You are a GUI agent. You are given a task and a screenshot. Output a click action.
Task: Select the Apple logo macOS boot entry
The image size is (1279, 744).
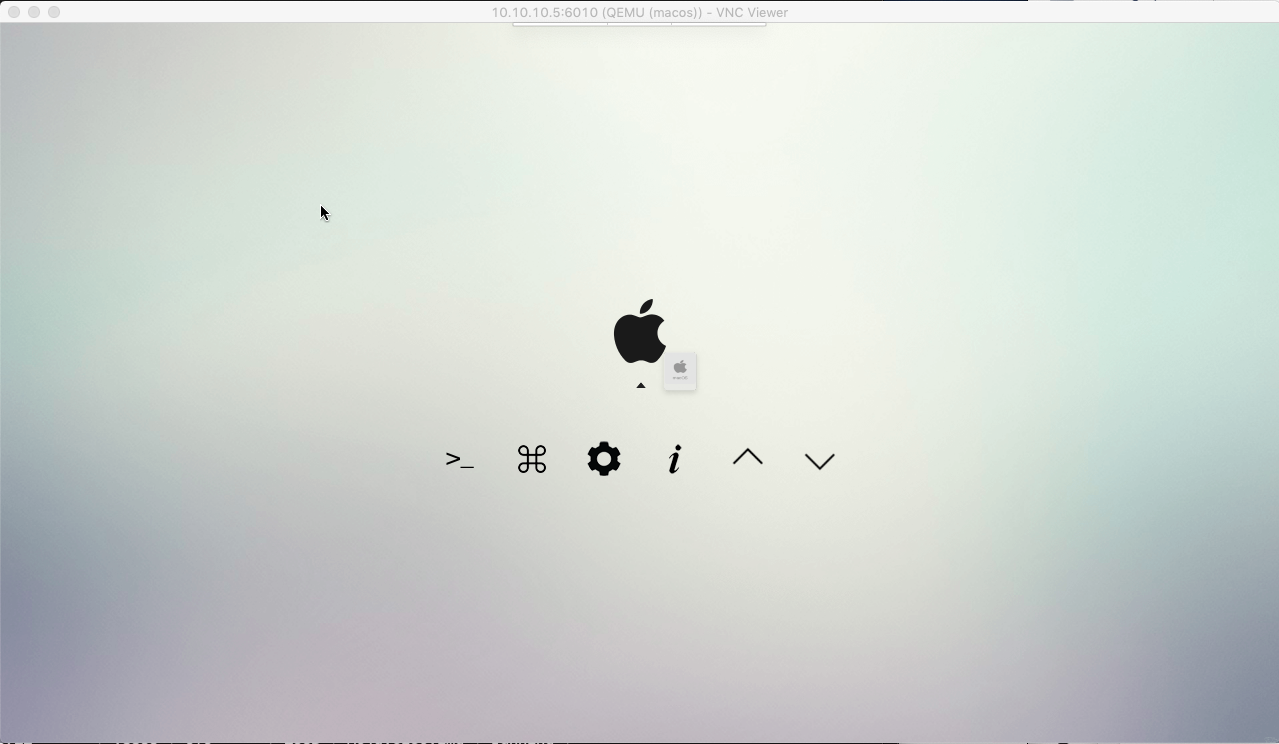click(x=640, y=332)
